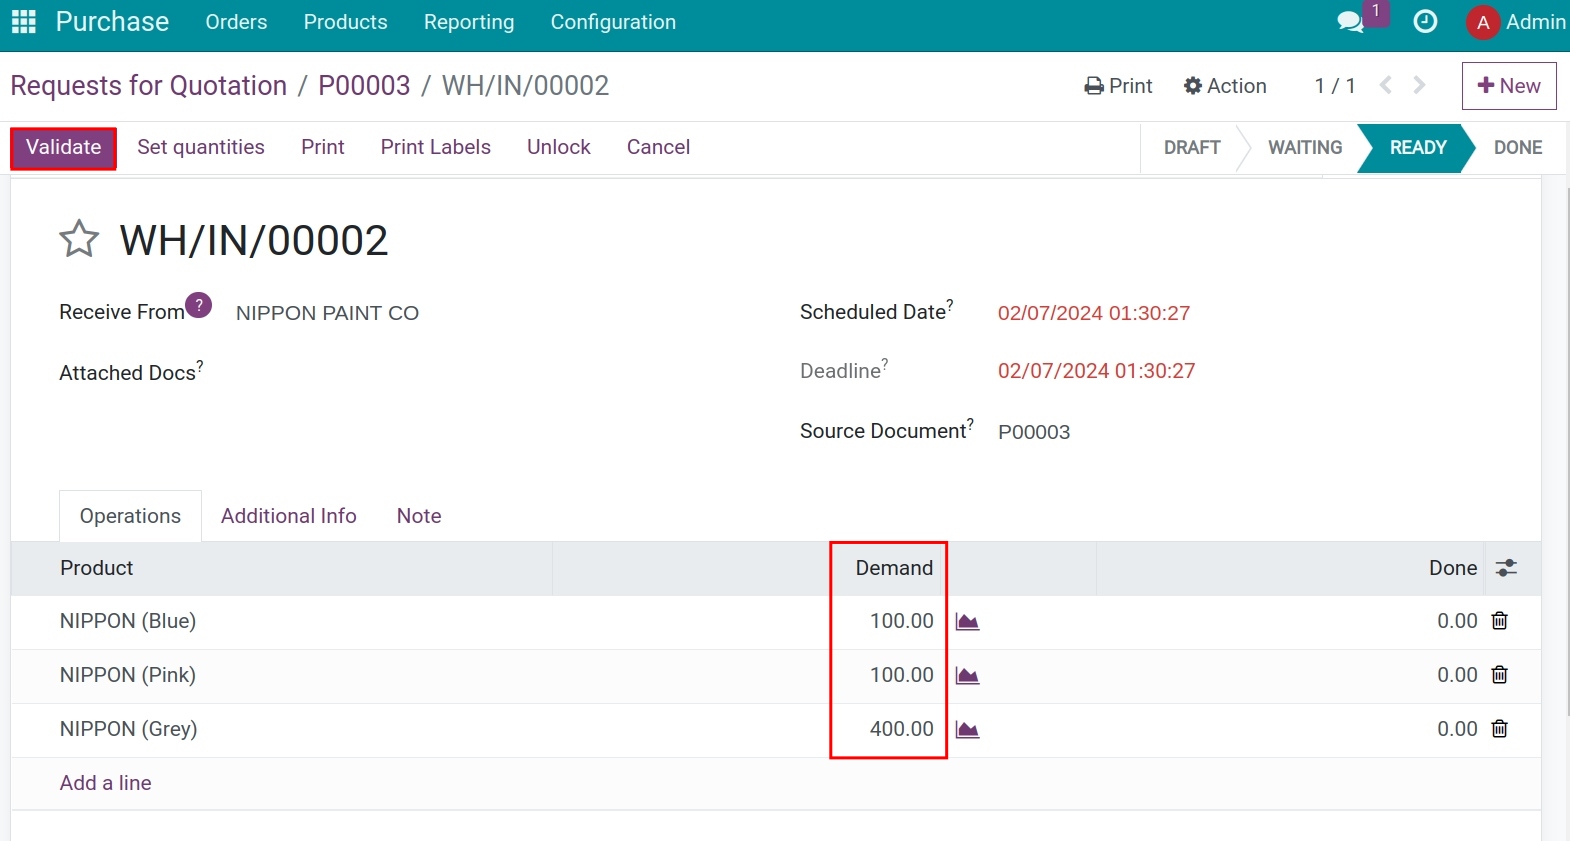Open the optional columns settings icon
This screenshot has height=841, width=1570.
click(x=1506, y=568)
